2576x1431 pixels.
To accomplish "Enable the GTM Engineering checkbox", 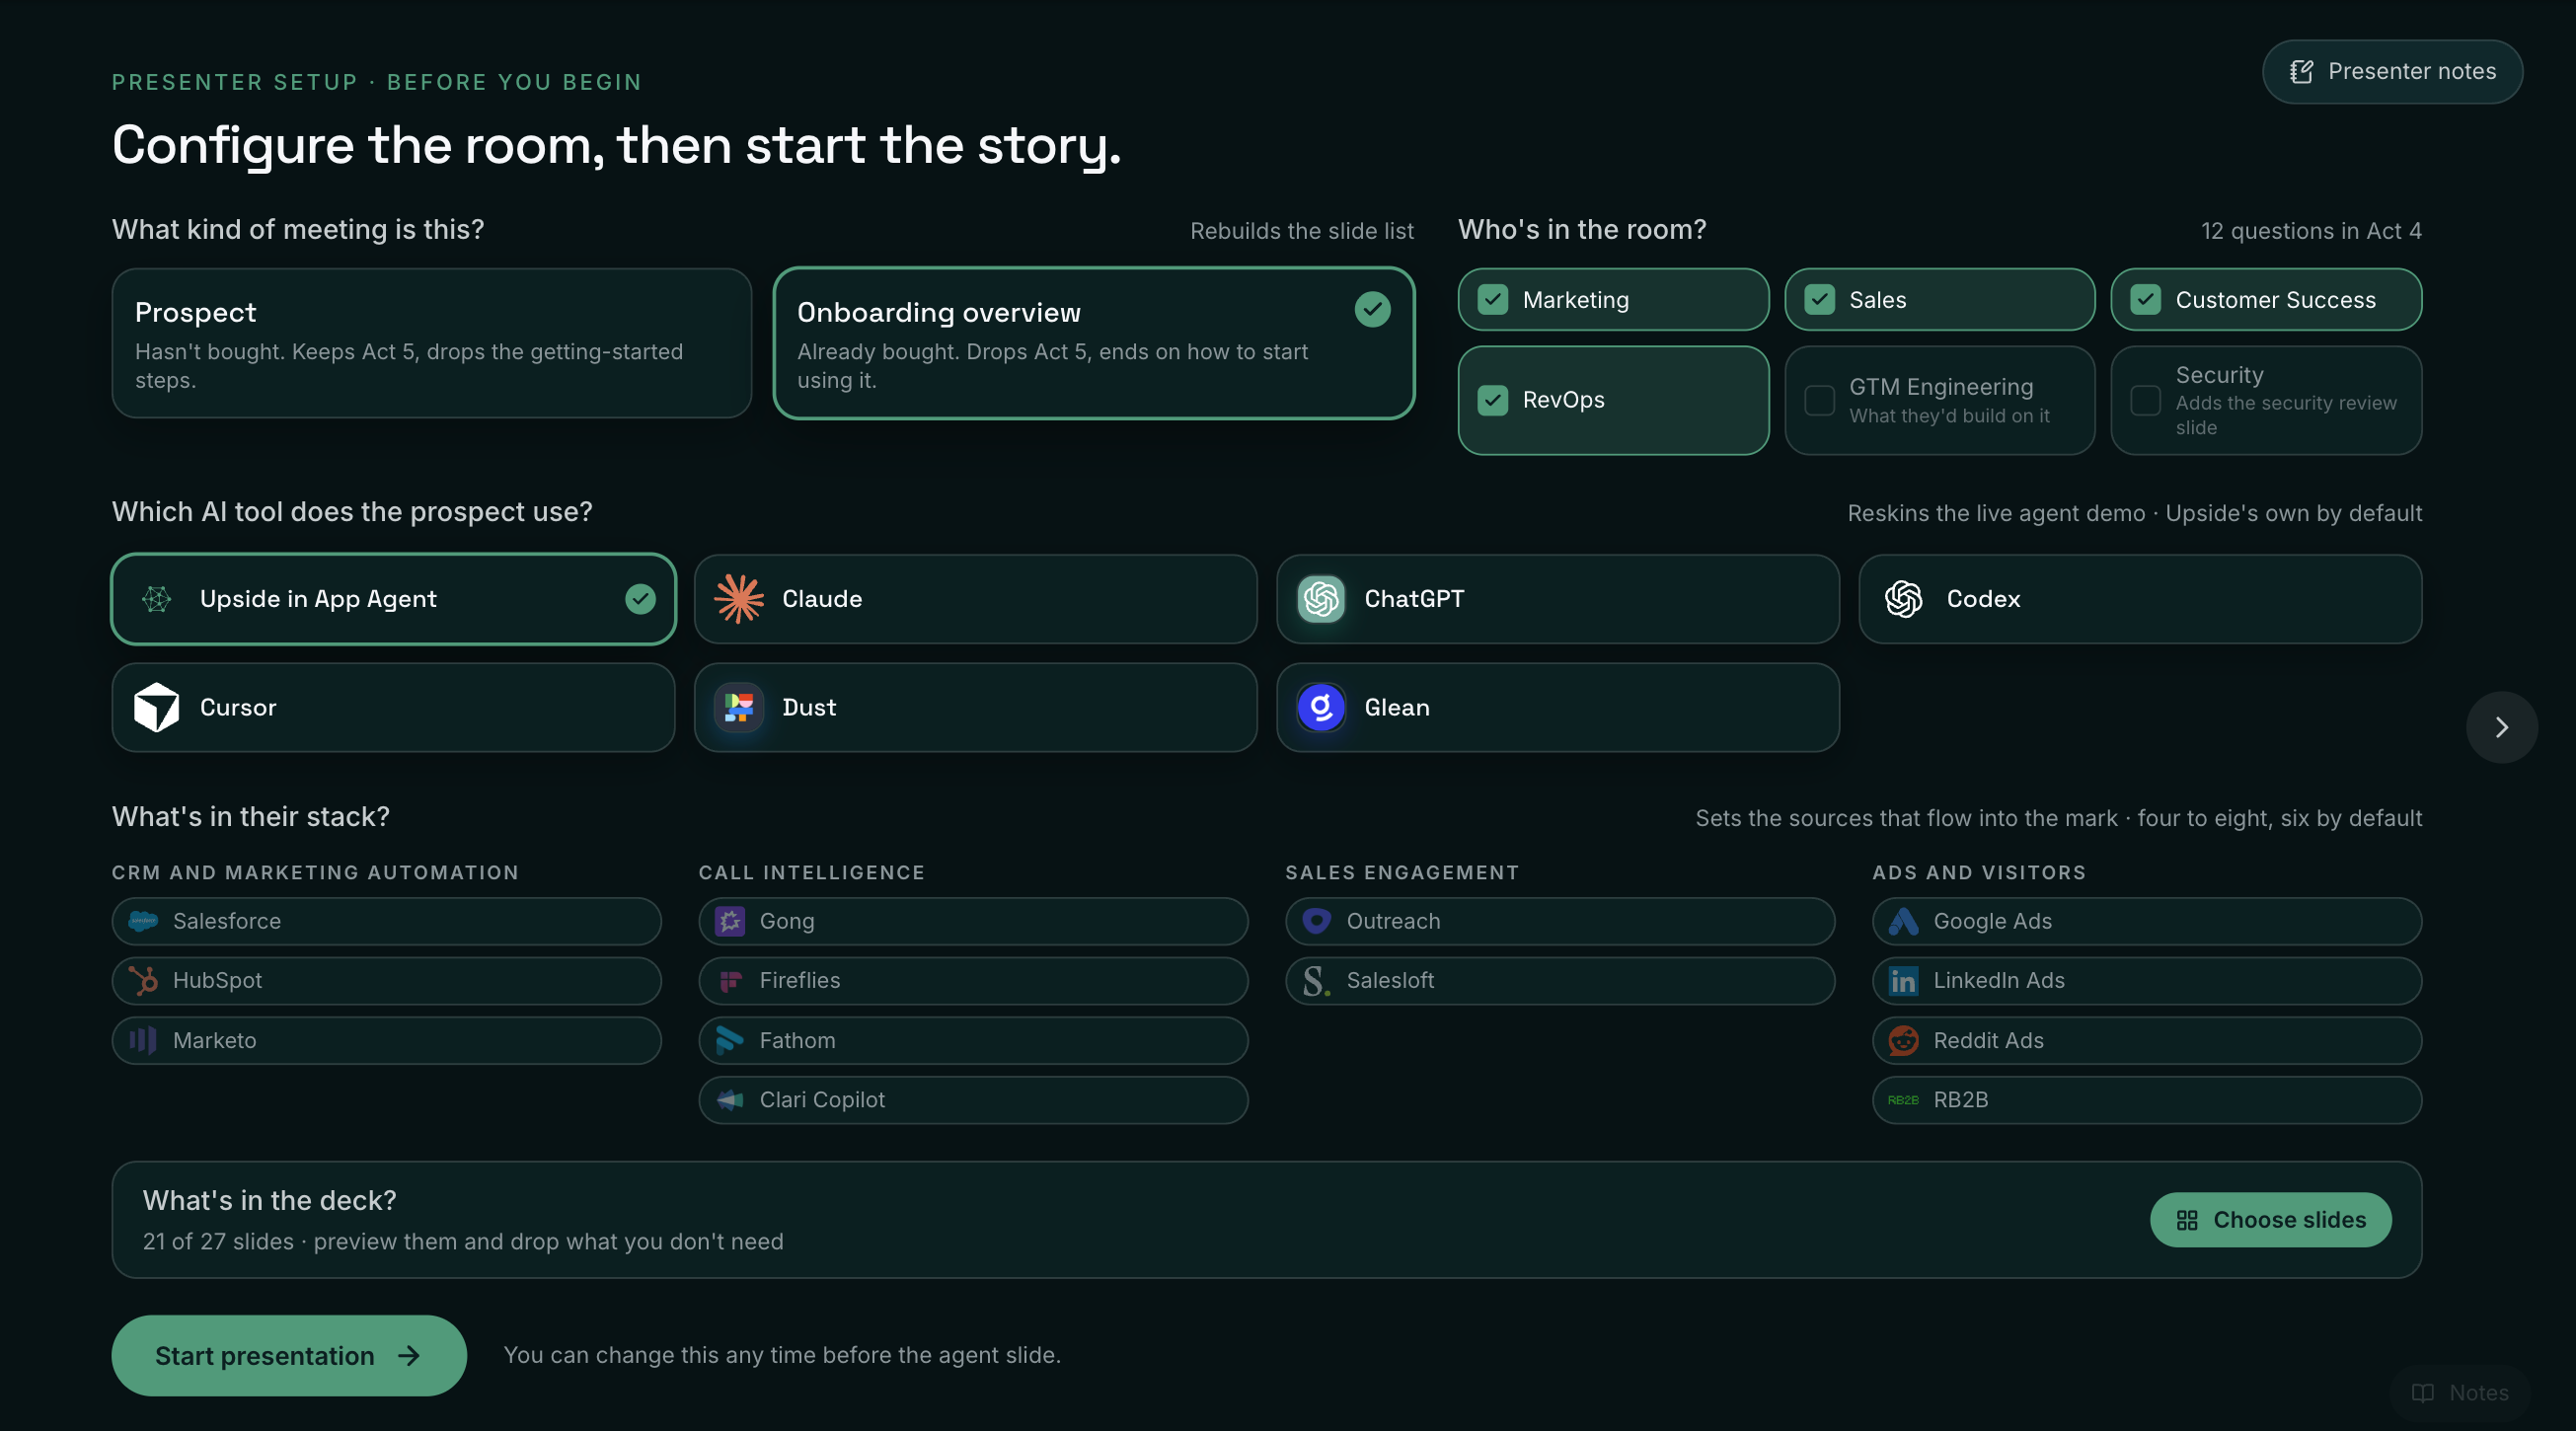I will click(1819, 400).
